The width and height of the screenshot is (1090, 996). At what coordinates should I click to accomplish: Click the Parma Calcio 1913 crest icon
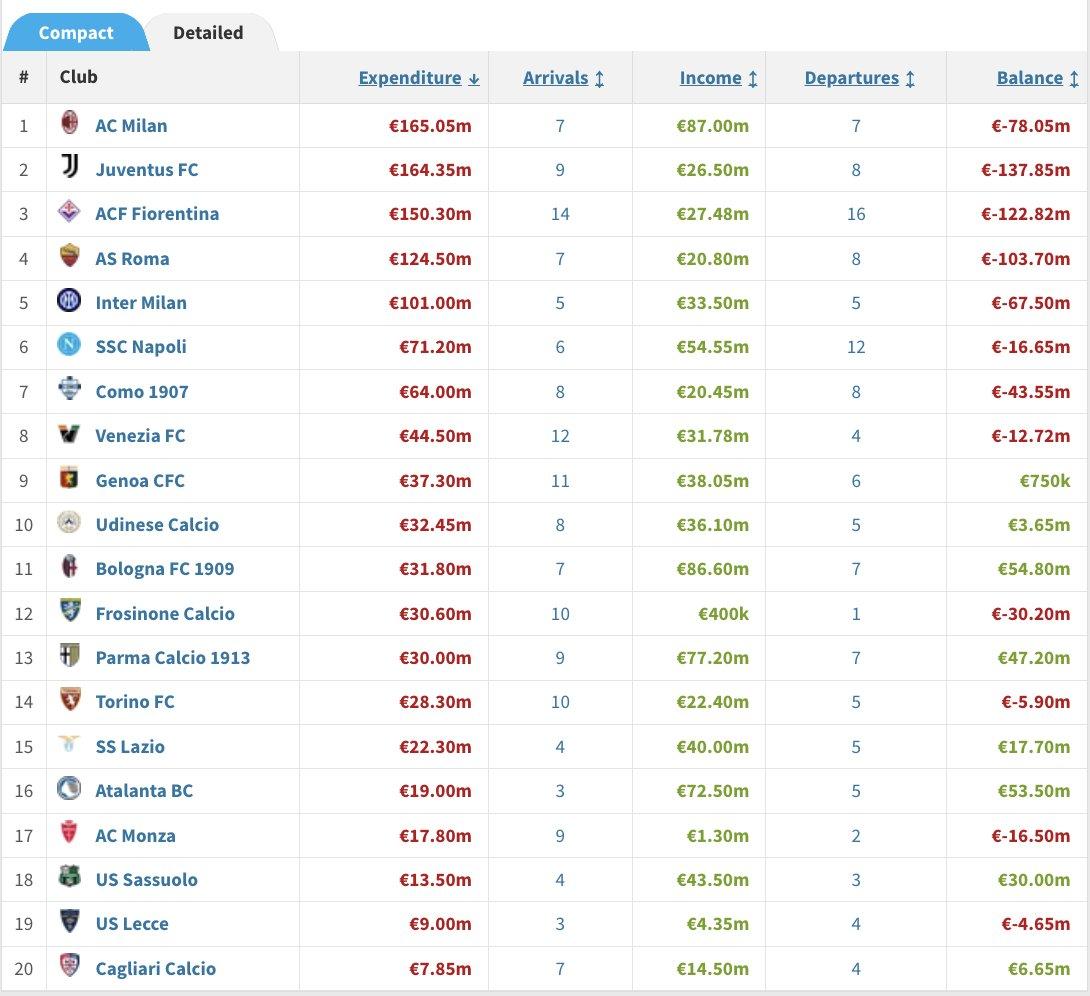[x=69, y=655]
